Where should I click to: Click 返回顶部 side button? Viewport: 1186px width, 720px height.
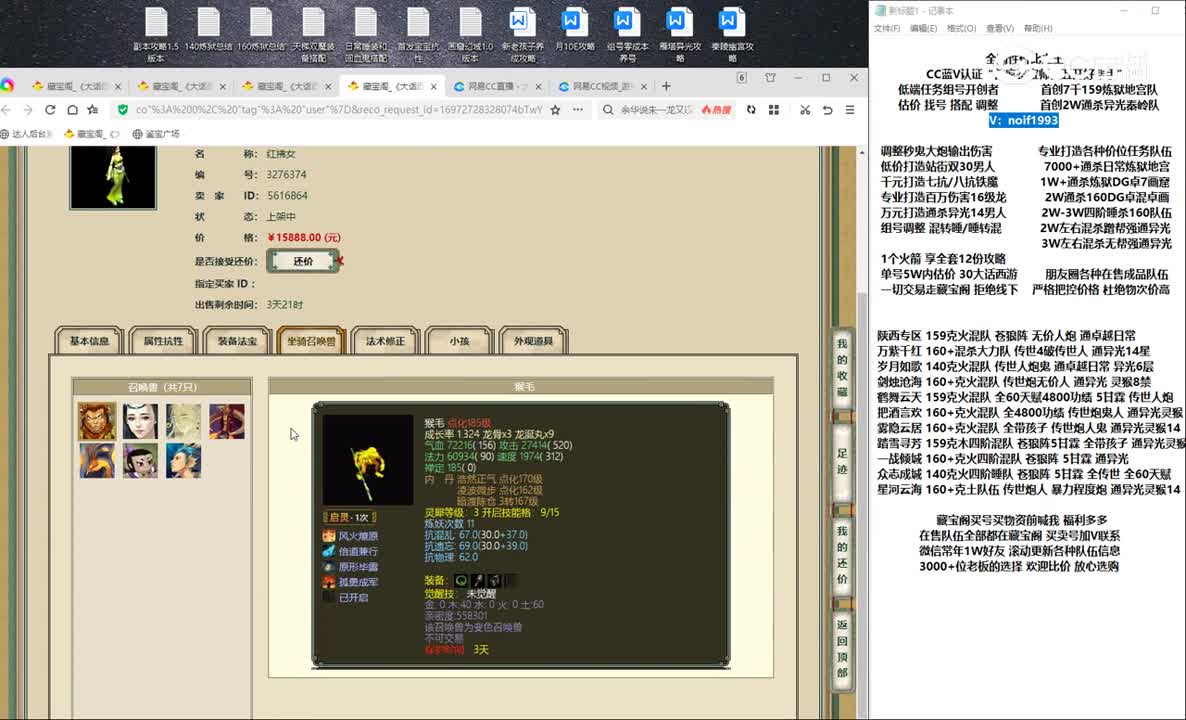tap(843, 649)
